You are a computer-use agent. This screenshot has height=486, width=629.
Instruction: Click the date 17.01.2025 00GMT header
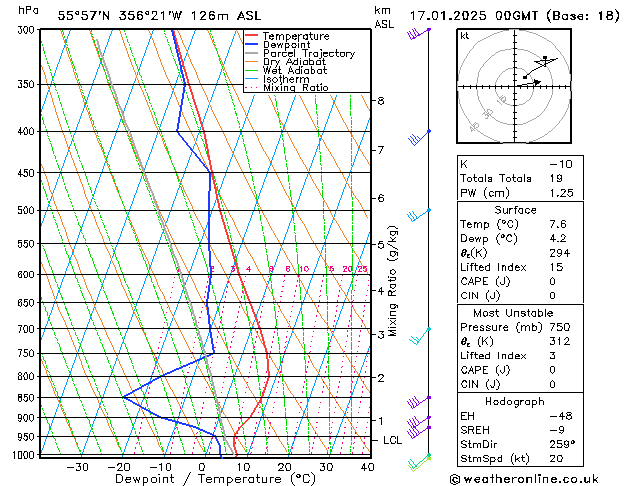click(474, 16)
